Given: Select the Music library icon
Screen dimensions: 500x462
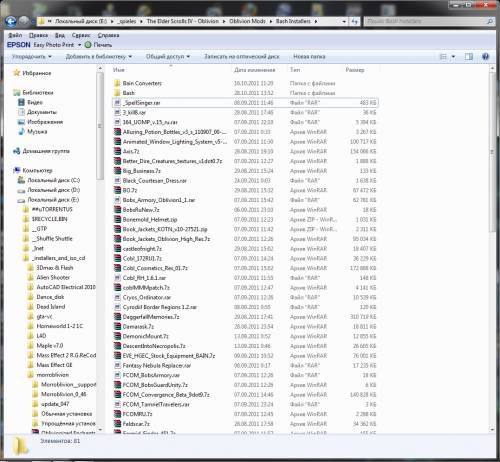Looking at the screenshot, I should point(21,131).
